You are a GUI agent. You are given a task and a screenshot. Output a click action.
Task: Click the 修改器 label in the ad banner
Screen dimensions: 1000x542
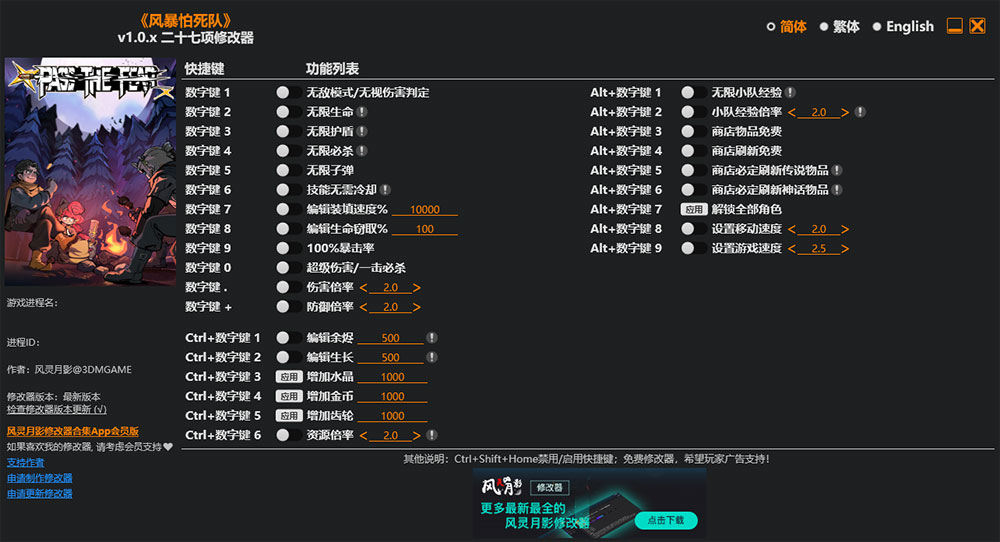tap(550, 488)
